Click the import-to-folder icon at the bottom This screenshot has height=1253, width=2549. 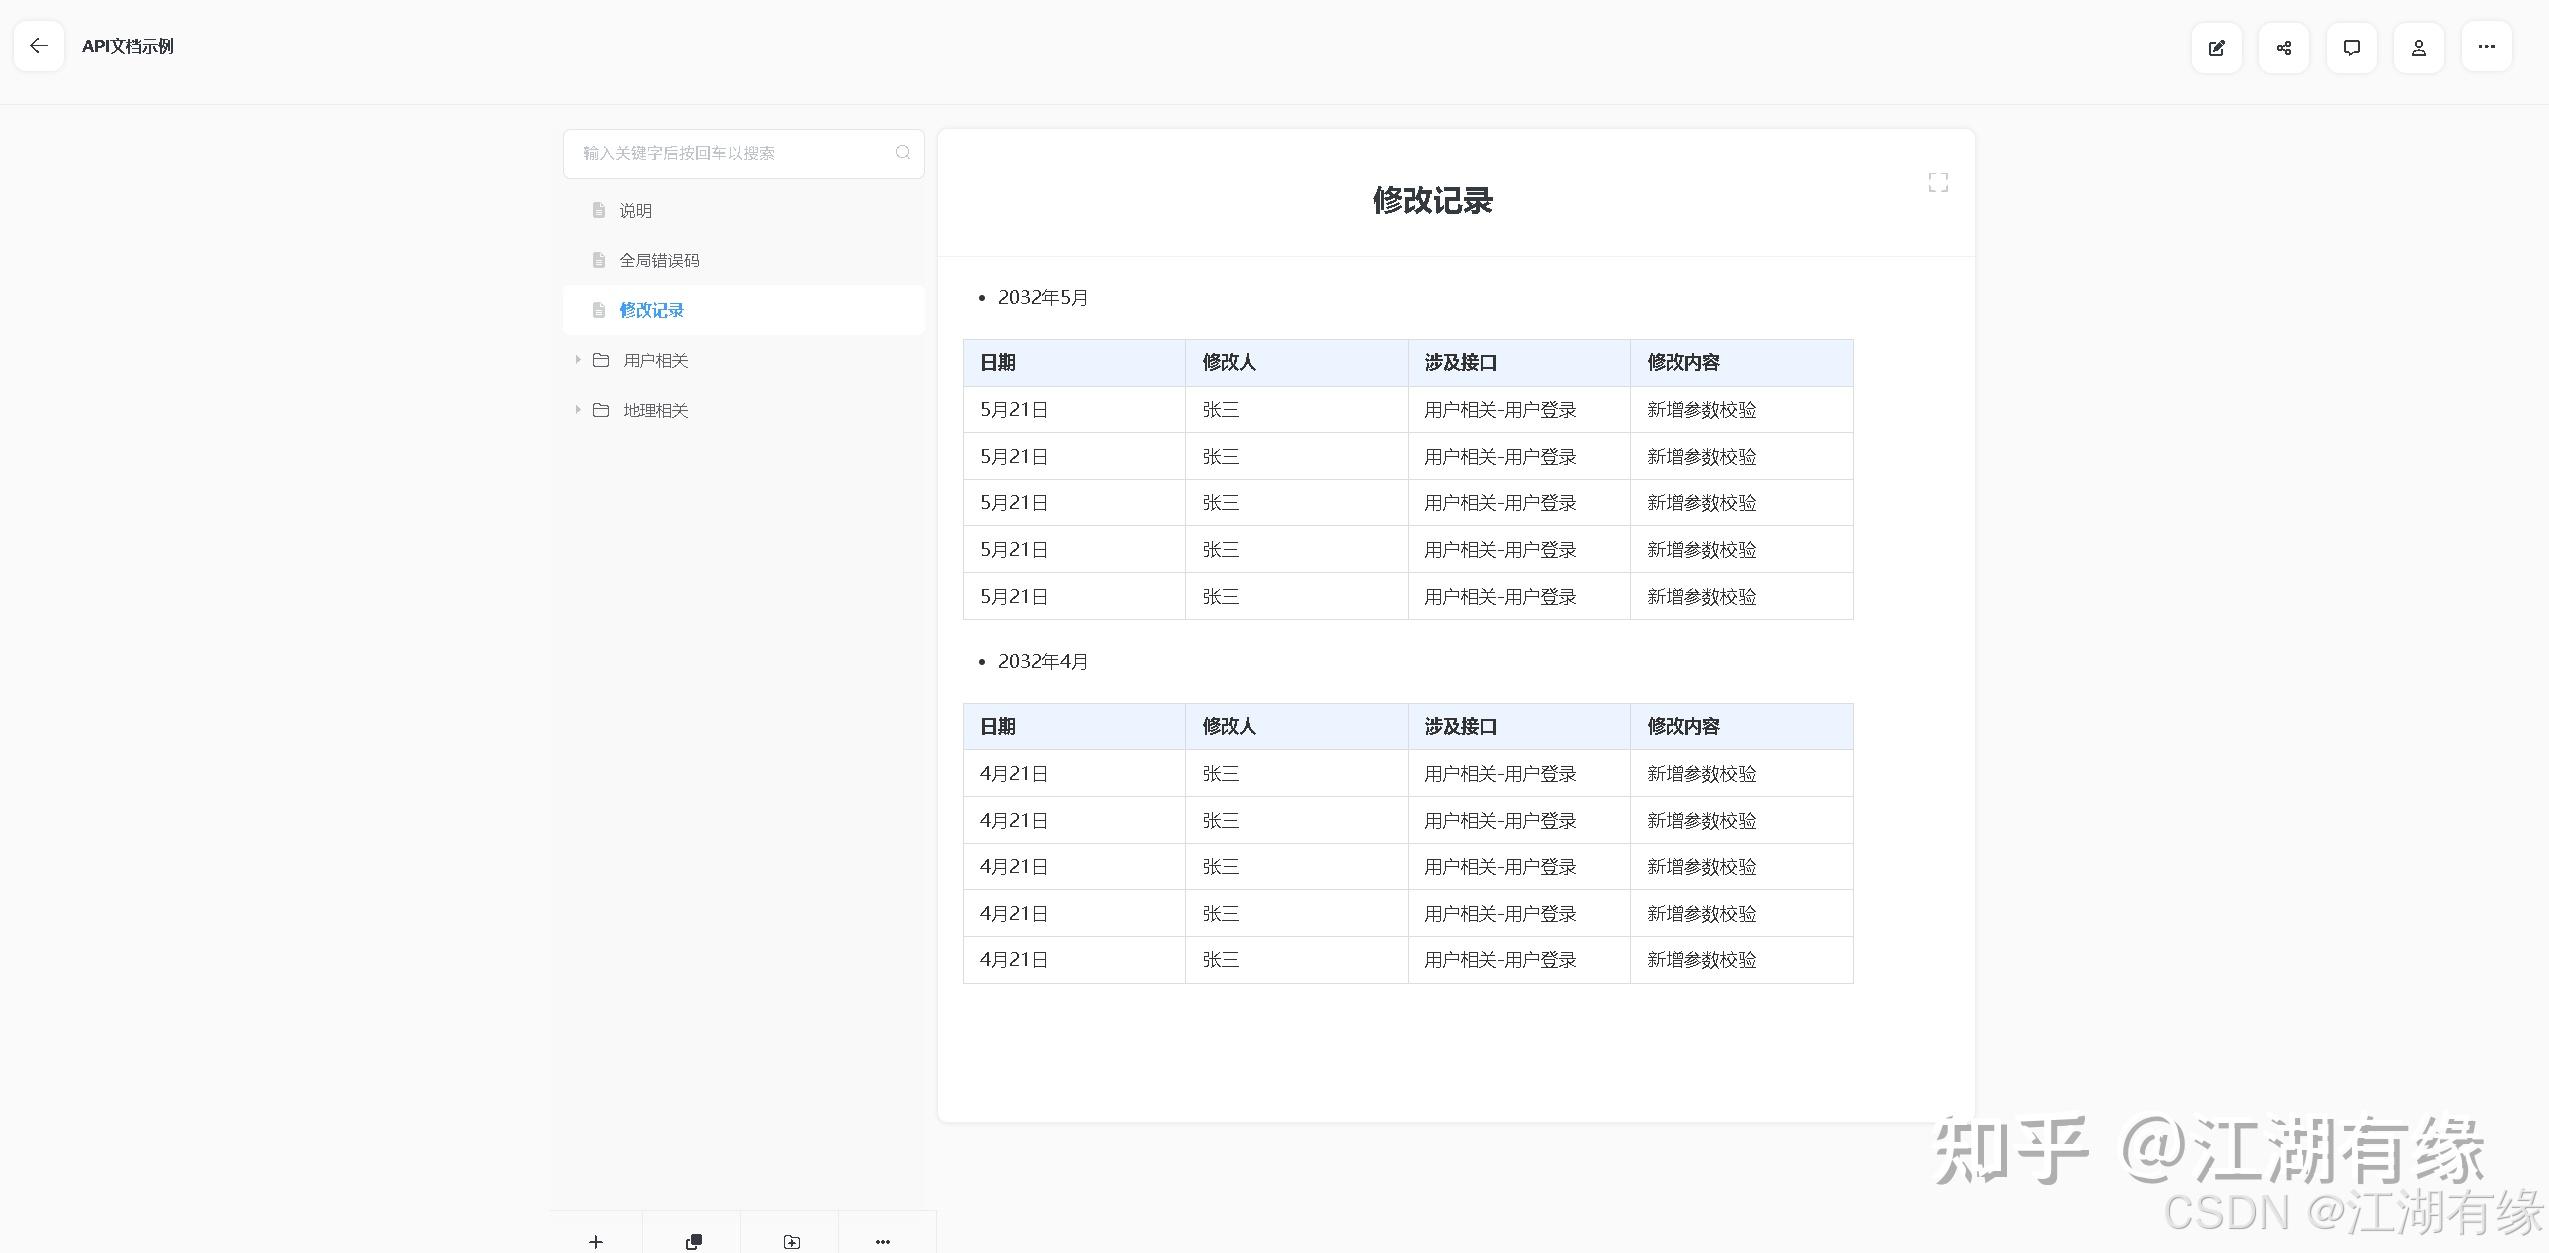tap(790, 1241)
